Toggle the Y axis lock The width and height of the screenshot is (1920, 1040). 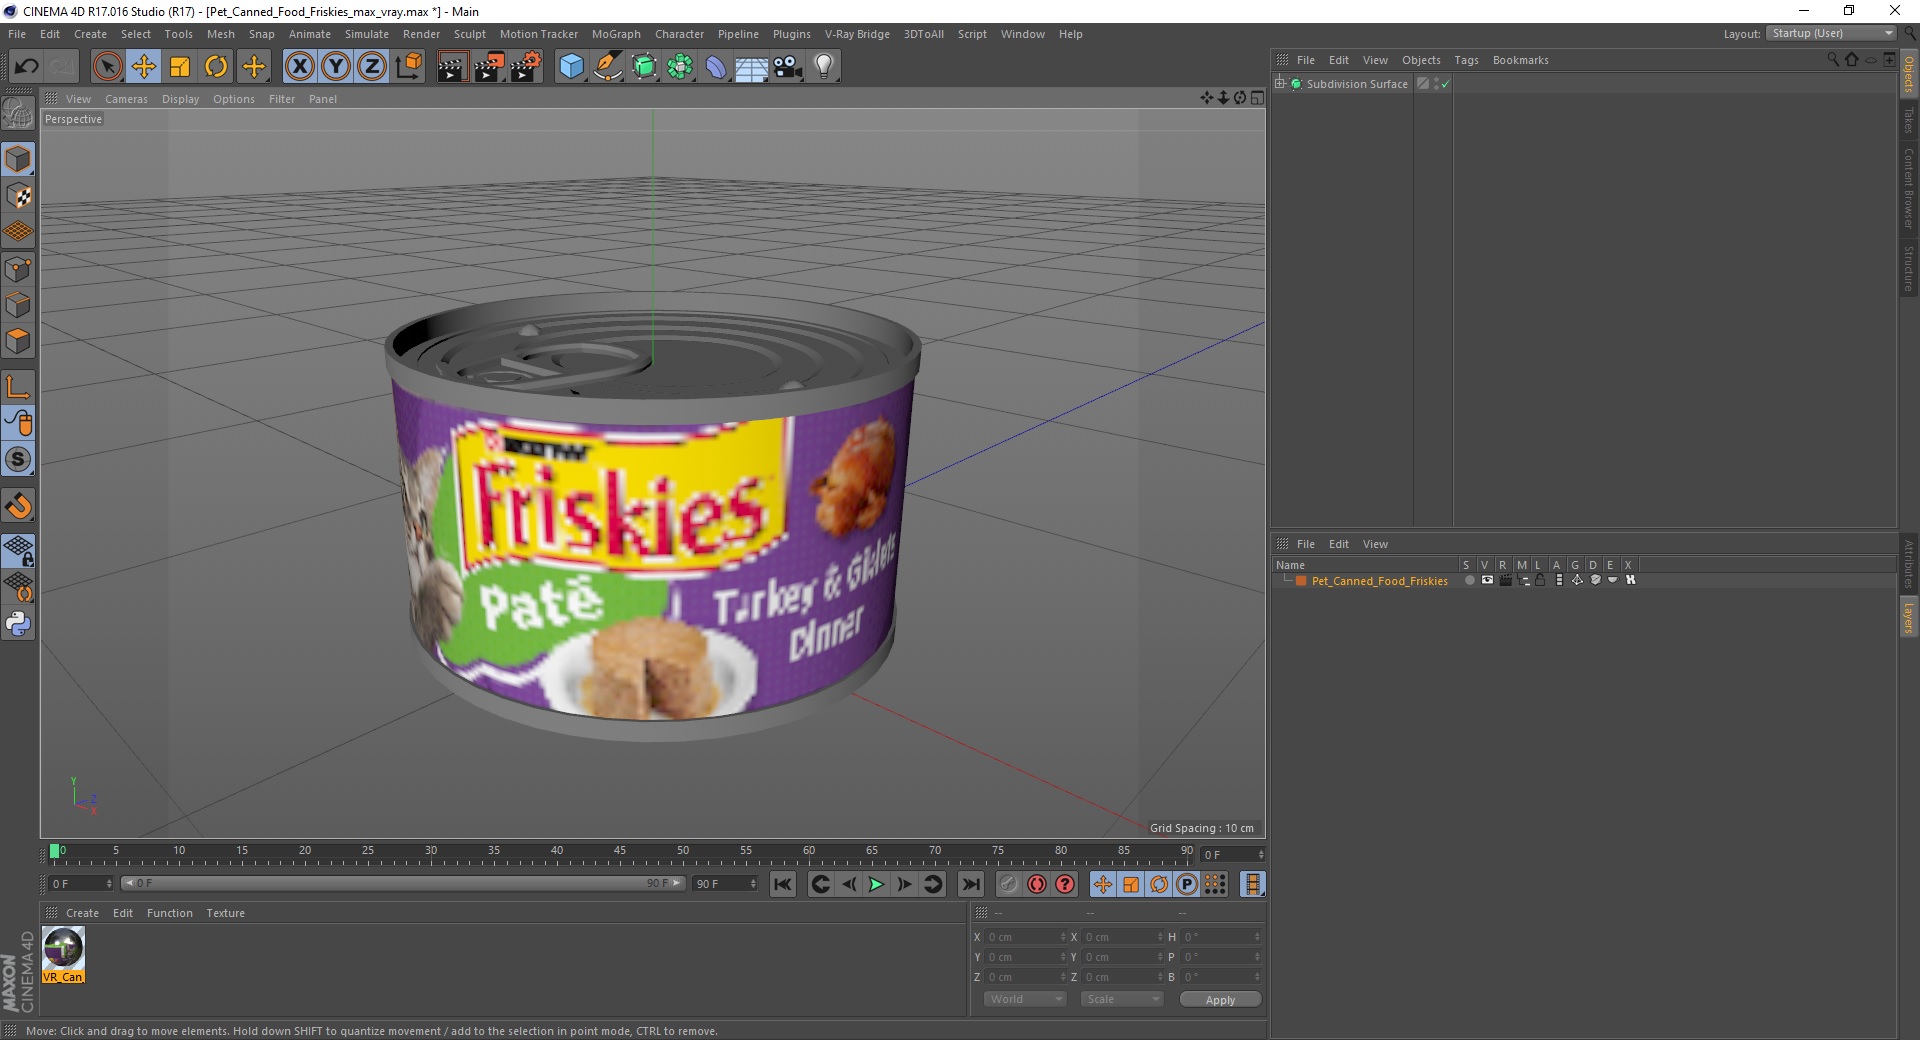[x=336, y=67]
